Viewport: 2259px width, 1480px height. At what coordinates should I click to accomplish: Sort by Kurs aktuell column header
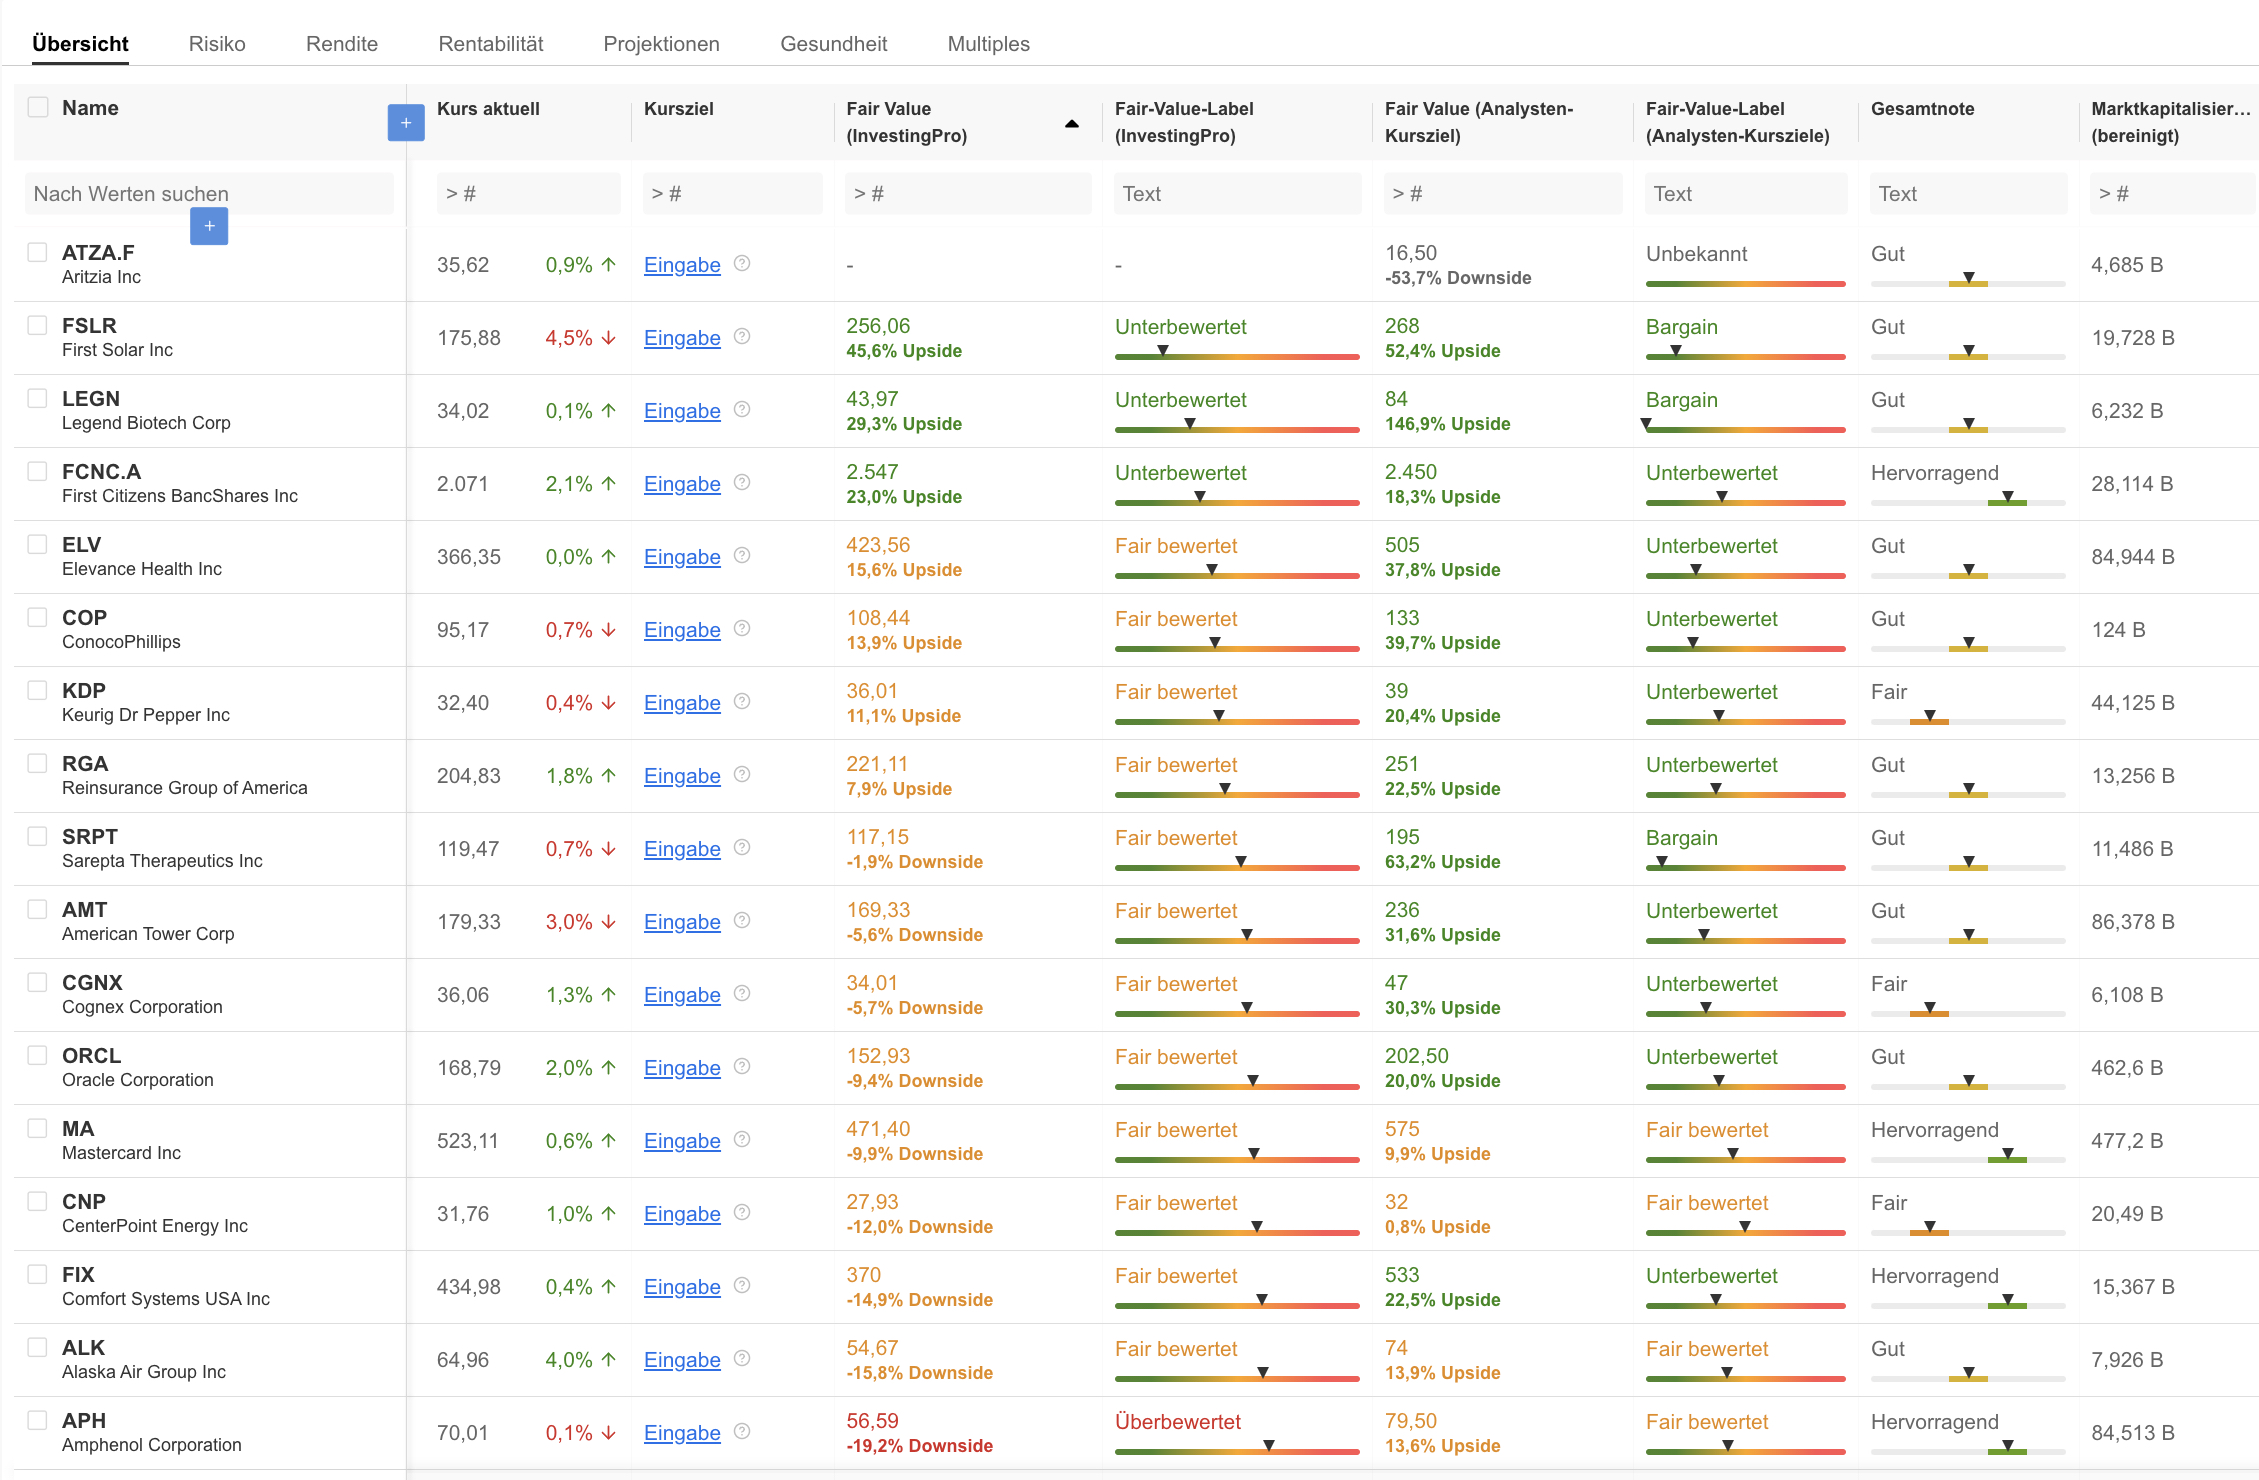coord(488,109)
